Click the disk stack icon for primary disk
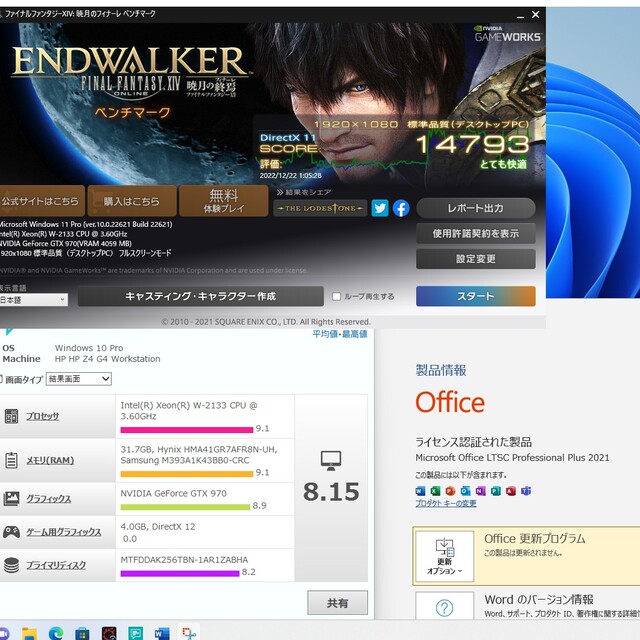 (x=11, y=565)
